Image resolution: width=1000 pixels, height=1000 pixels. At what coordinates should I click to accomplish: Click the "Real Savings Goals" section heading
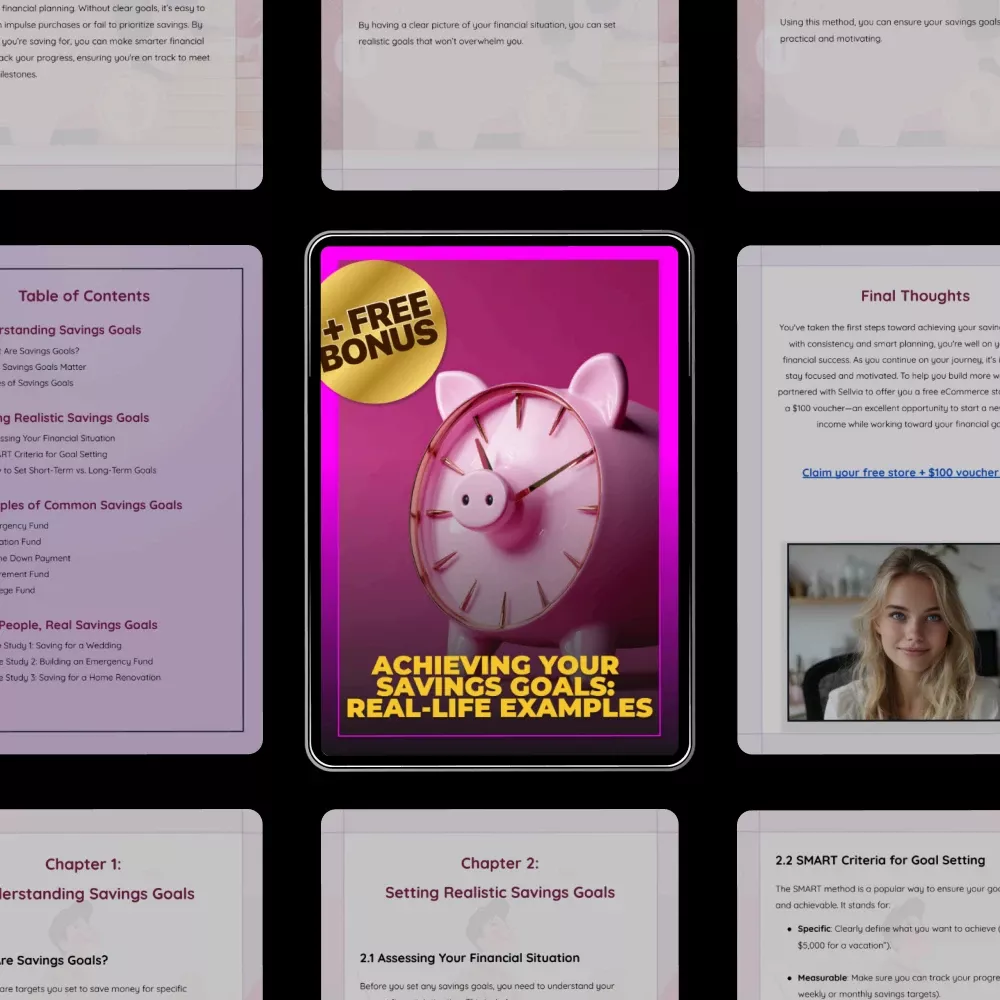pyautogui.click(x=79, y=625)
